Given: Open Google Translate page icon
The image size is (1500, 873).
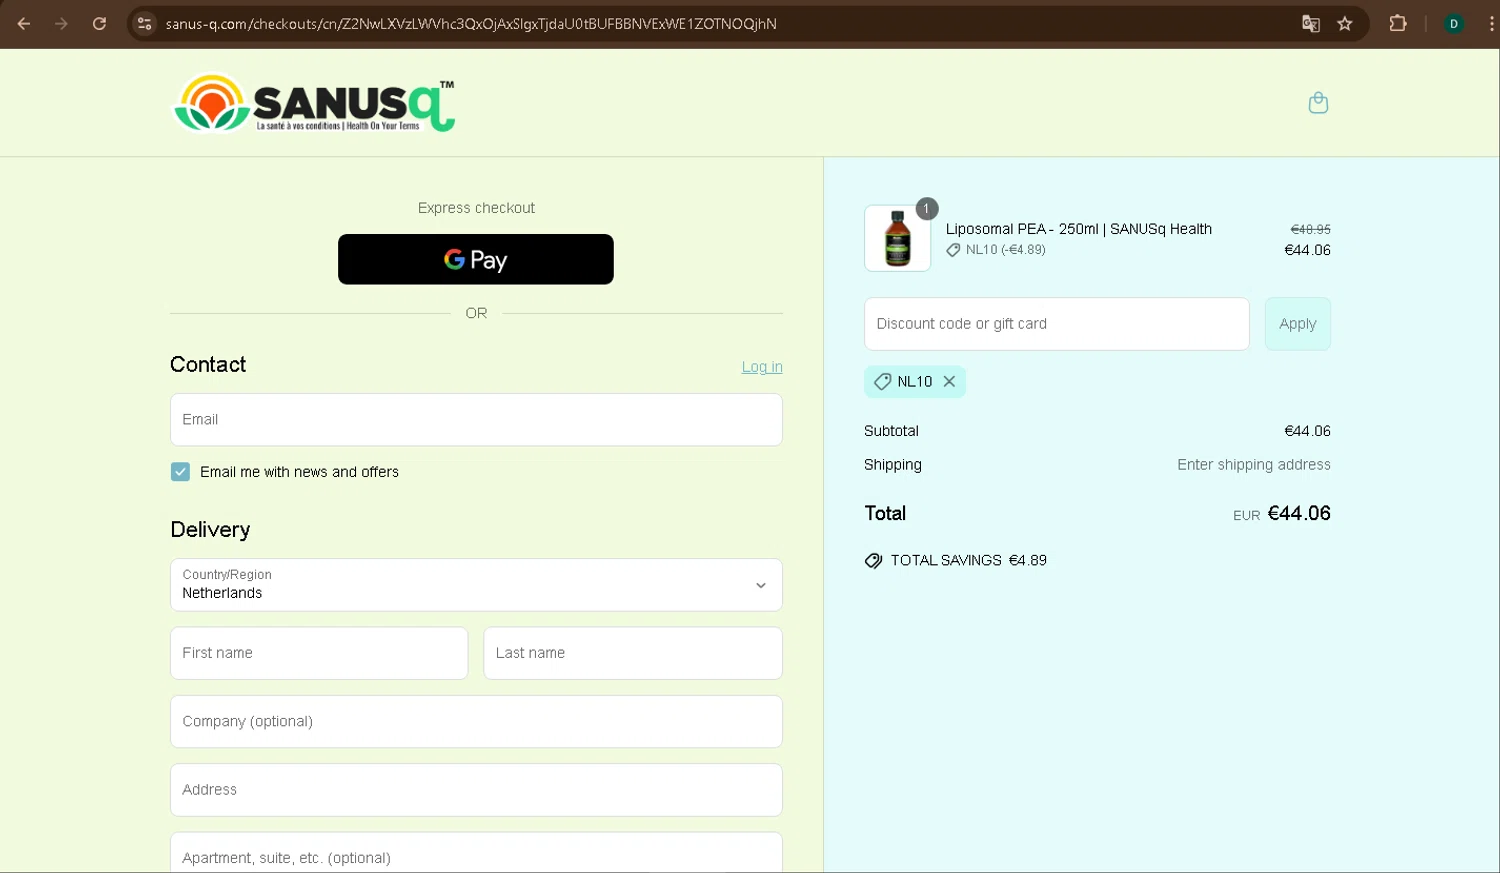Looking at the screenshot, I should (x=1310, y=24).
